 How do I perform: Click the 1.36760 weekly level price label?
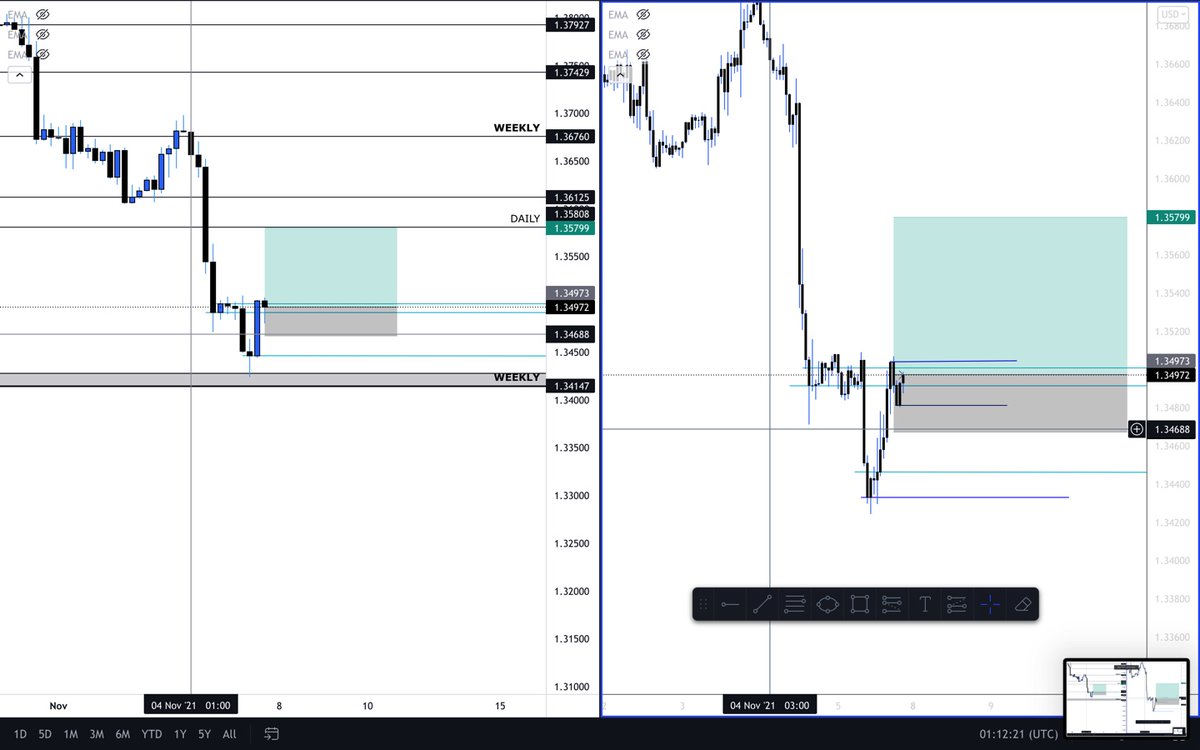(570, 136)
